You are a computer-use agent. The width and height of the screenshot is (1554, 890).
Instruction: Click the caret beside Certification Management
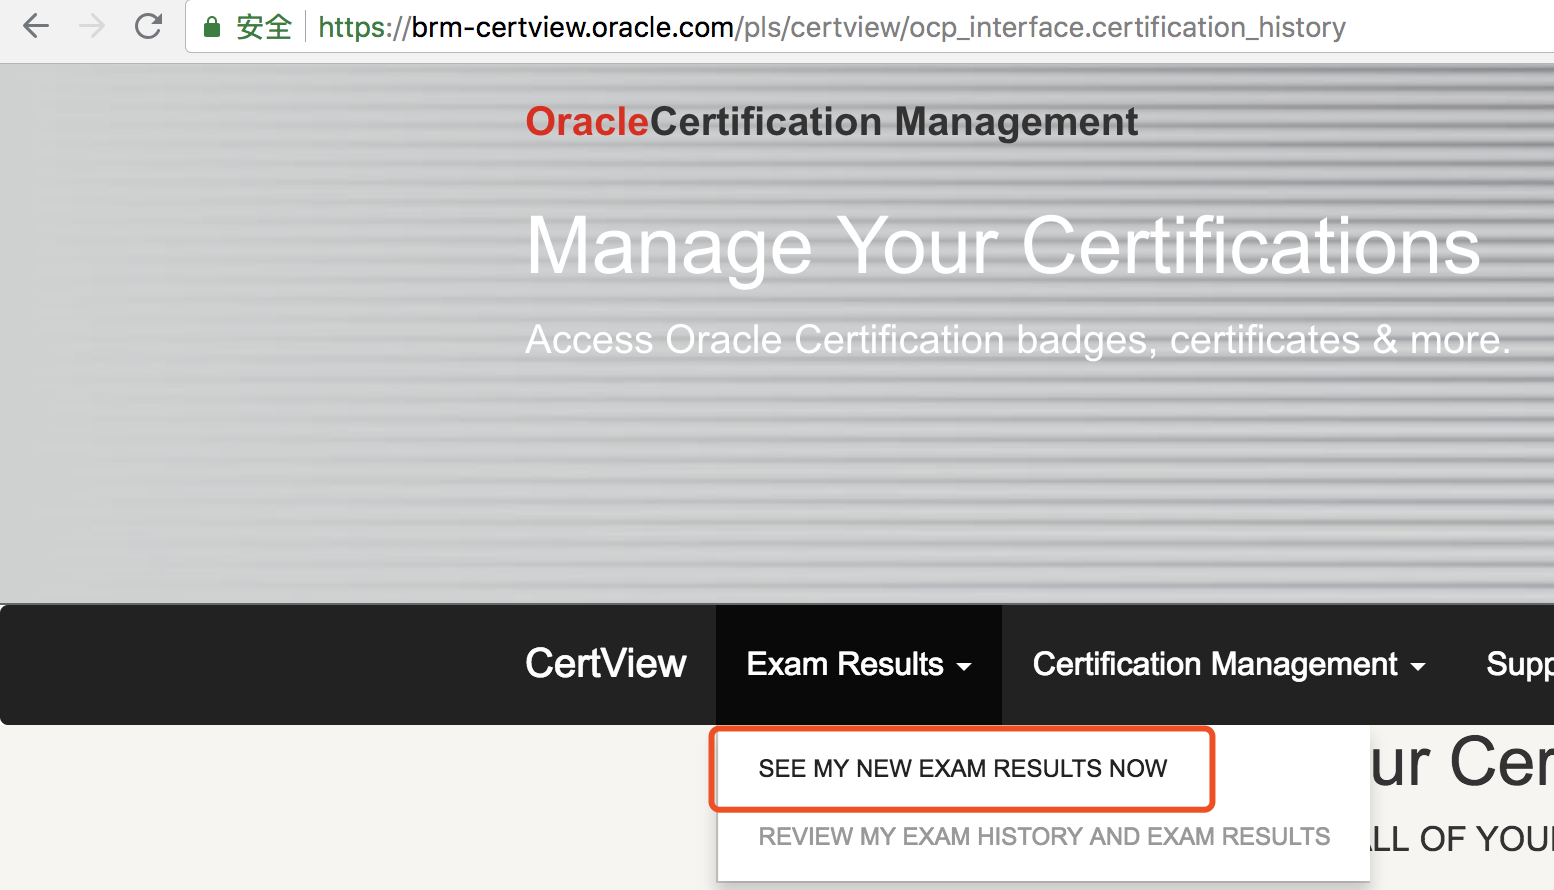1418,667
